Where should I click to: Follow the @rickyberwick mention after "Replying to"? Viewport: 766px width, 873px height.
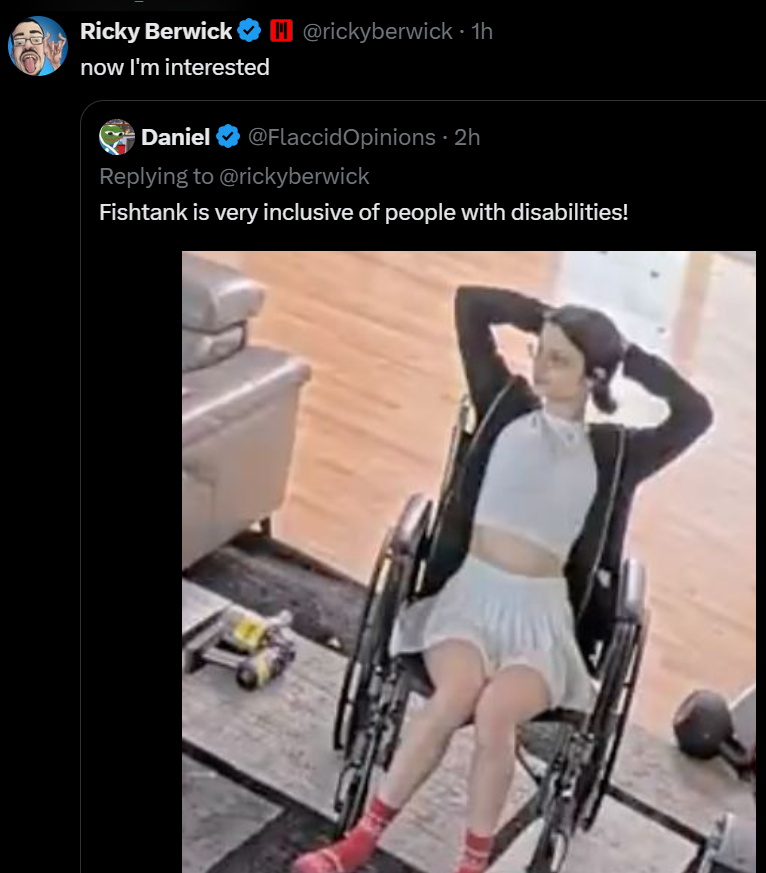click(294, 176)
